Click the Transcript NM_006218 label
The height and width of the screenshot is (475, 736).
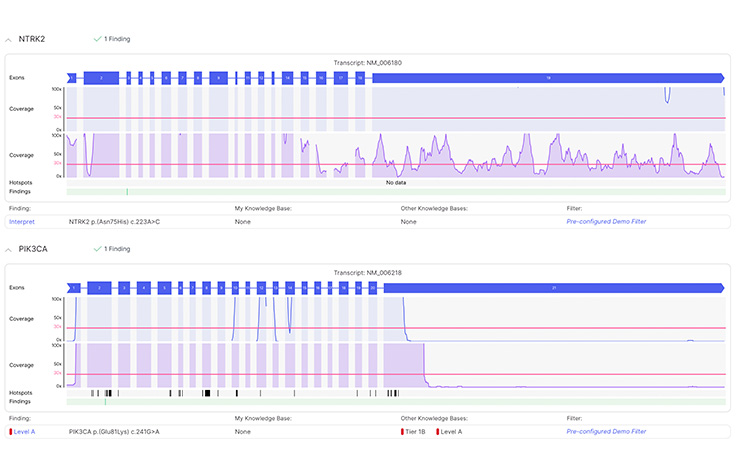pyautogui.click(x=368, y=272)
